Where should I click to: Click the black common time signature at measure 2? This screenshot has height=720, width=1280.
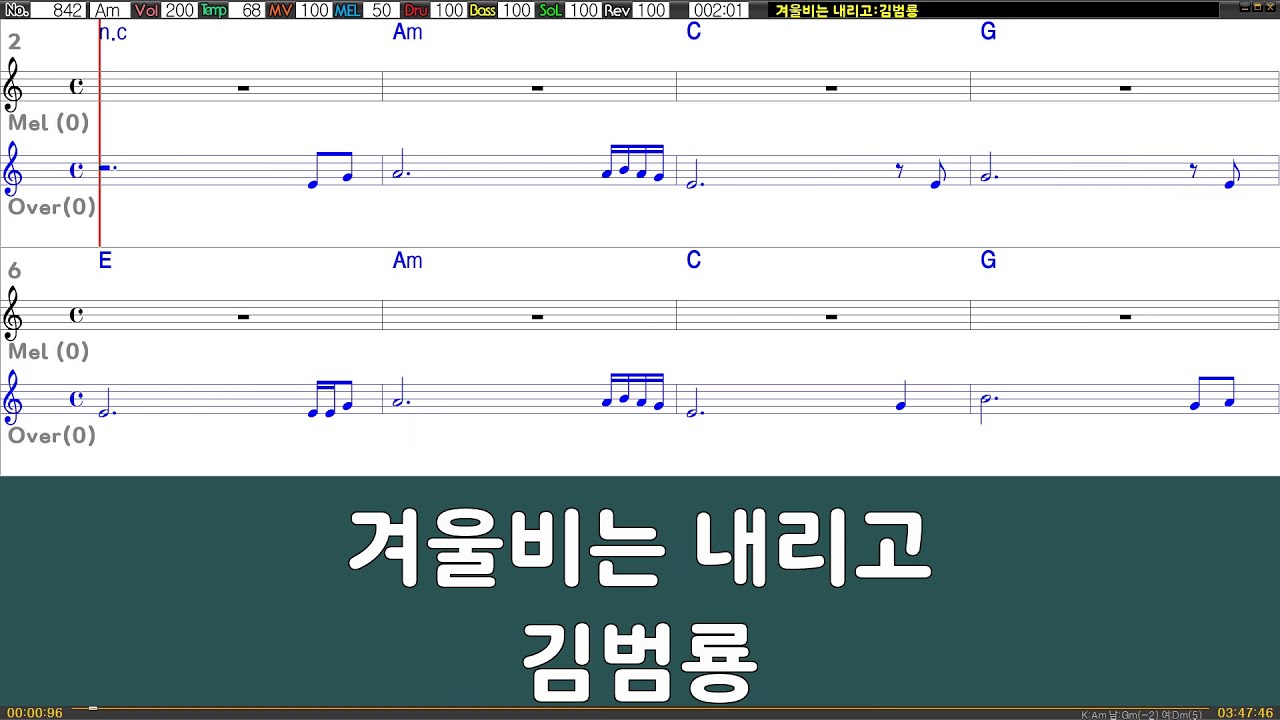click(76, 86)
